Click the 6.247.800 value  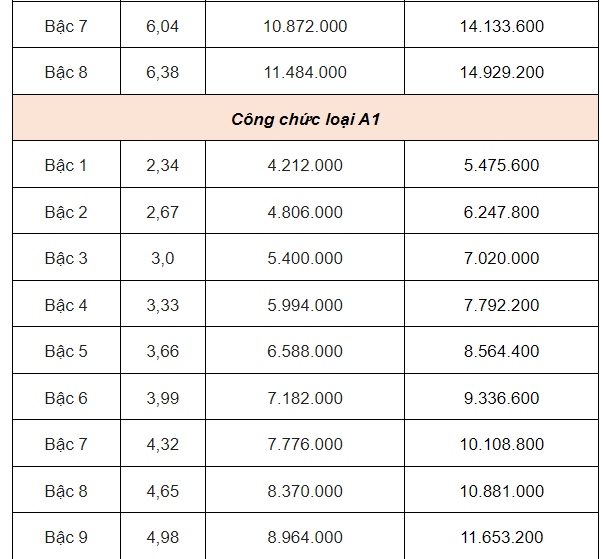tap(501, 212)
